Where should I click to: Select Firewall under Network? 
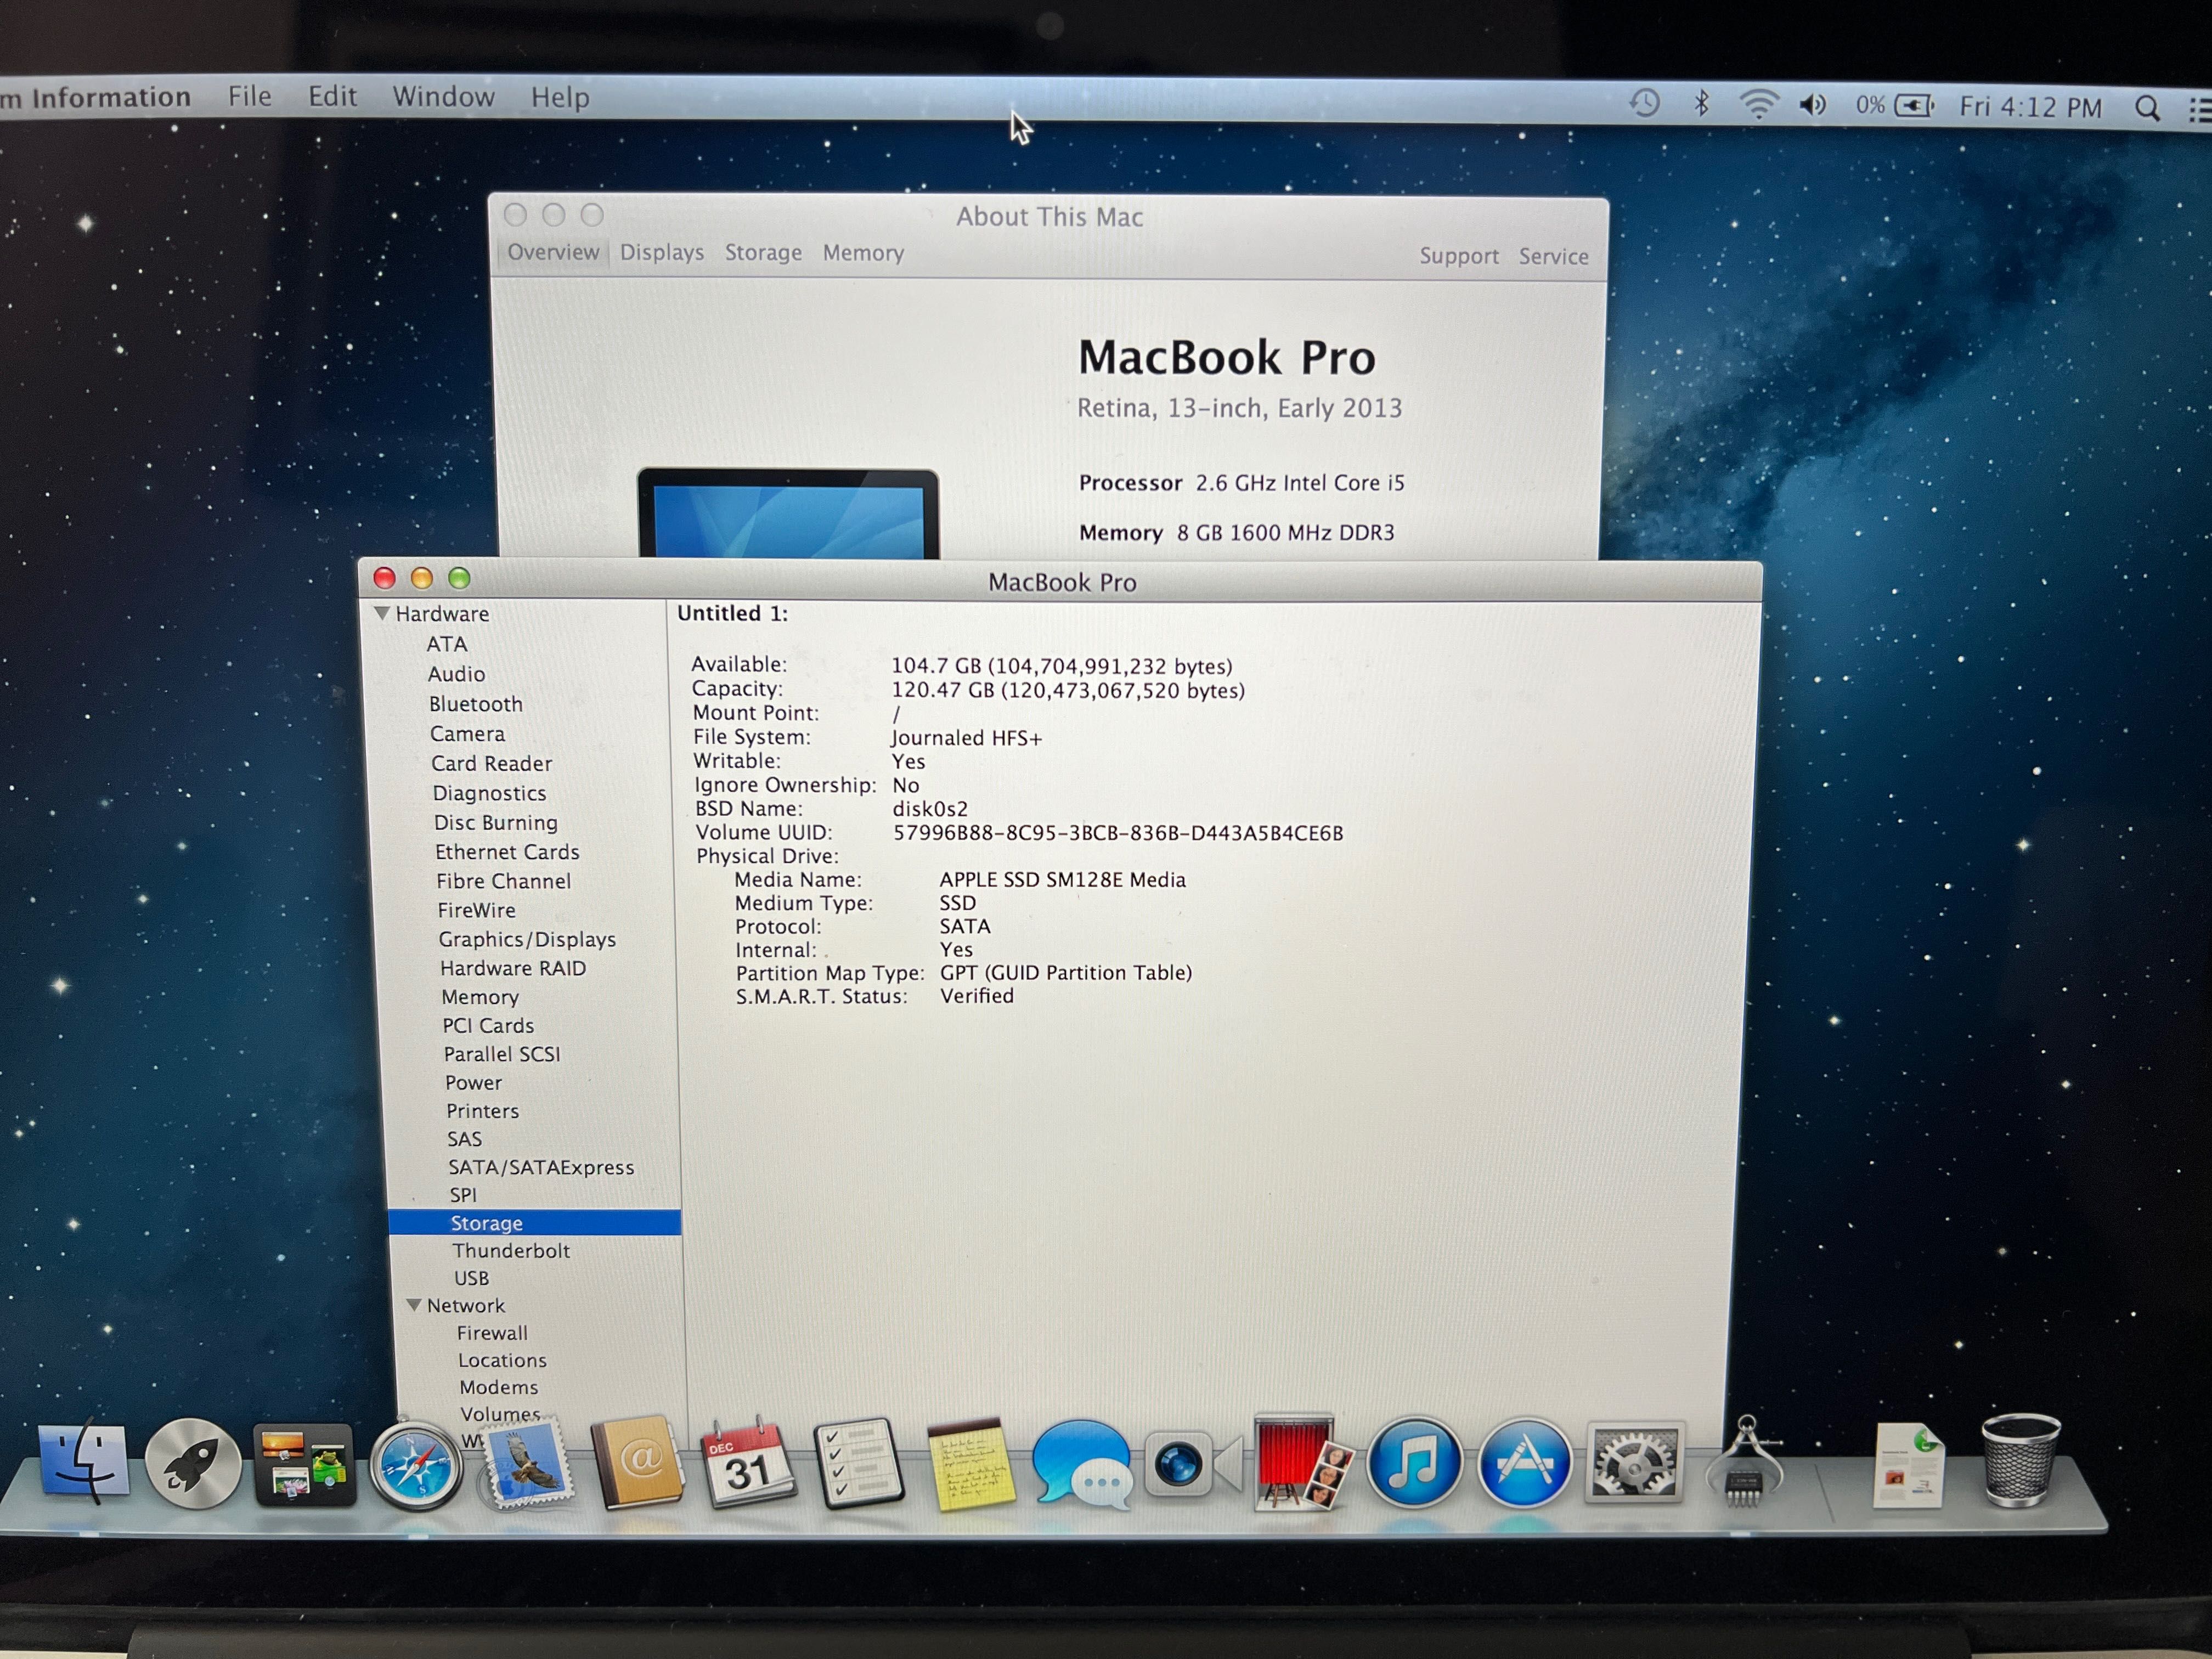tap(492, 1333)
